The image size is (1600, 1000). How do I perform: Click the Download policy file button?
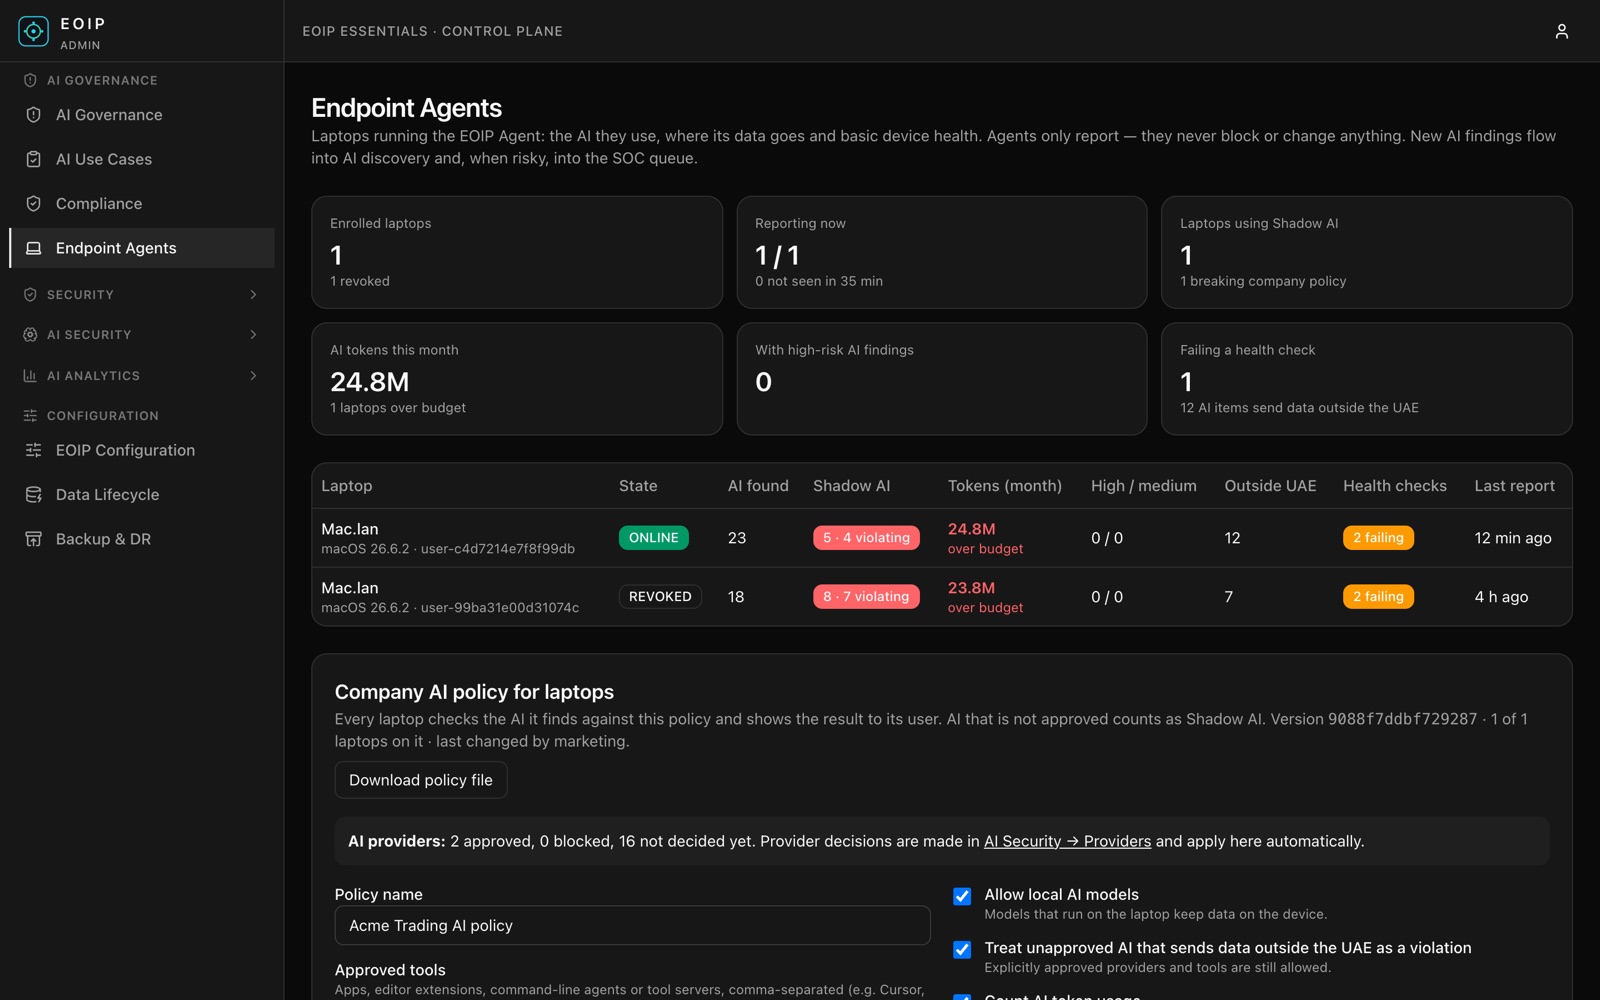pyautogui.click(x=421, y=780)
